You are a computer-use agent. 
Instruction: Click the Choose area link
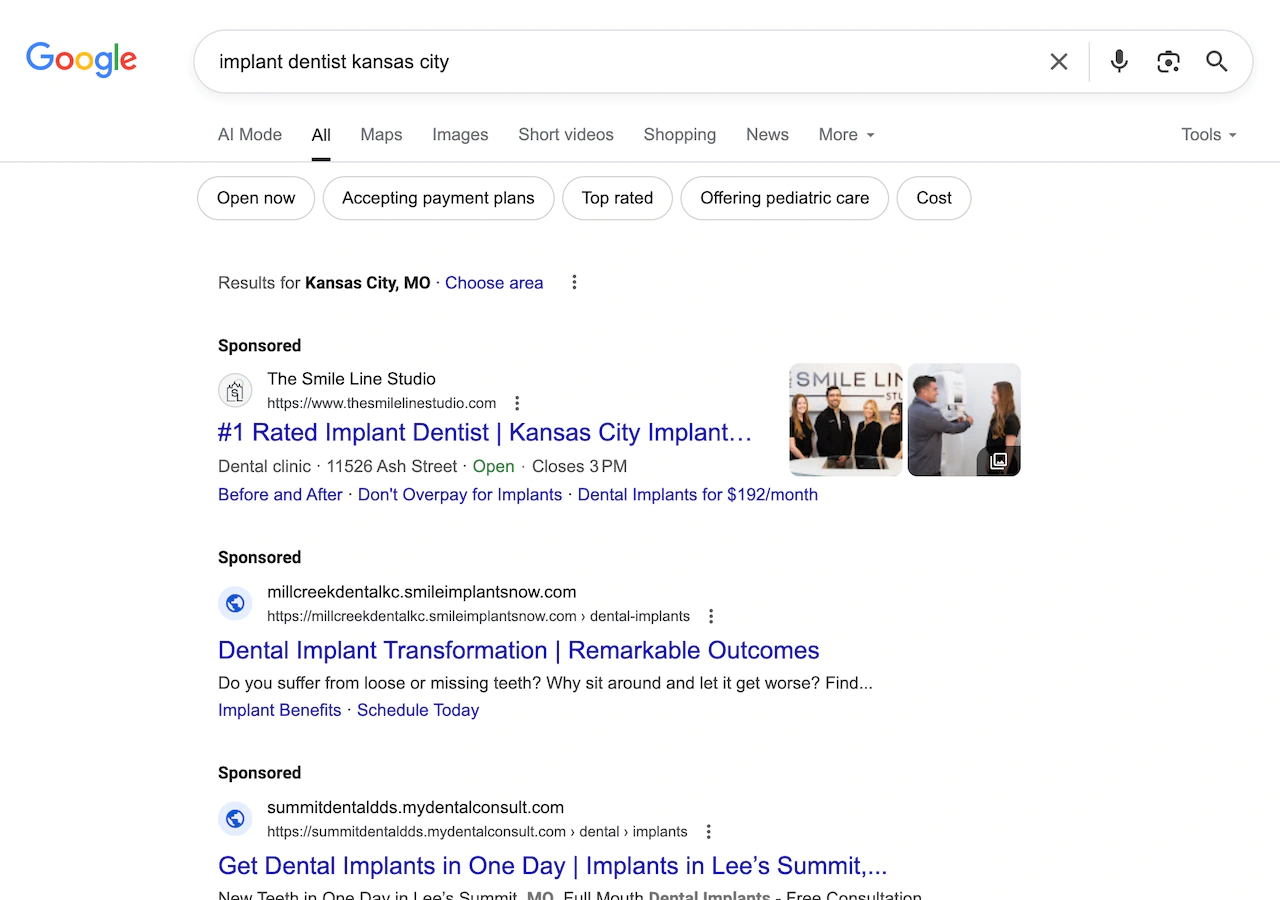[494, 283]
